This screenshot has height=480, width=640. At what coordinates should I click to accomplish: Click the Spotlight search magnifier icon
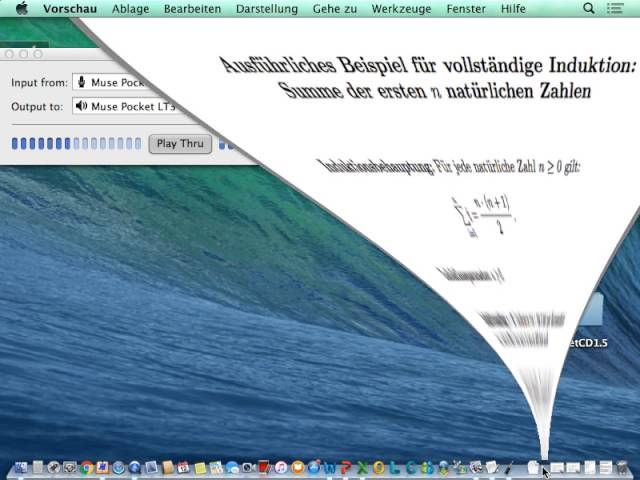pos(588,9)
